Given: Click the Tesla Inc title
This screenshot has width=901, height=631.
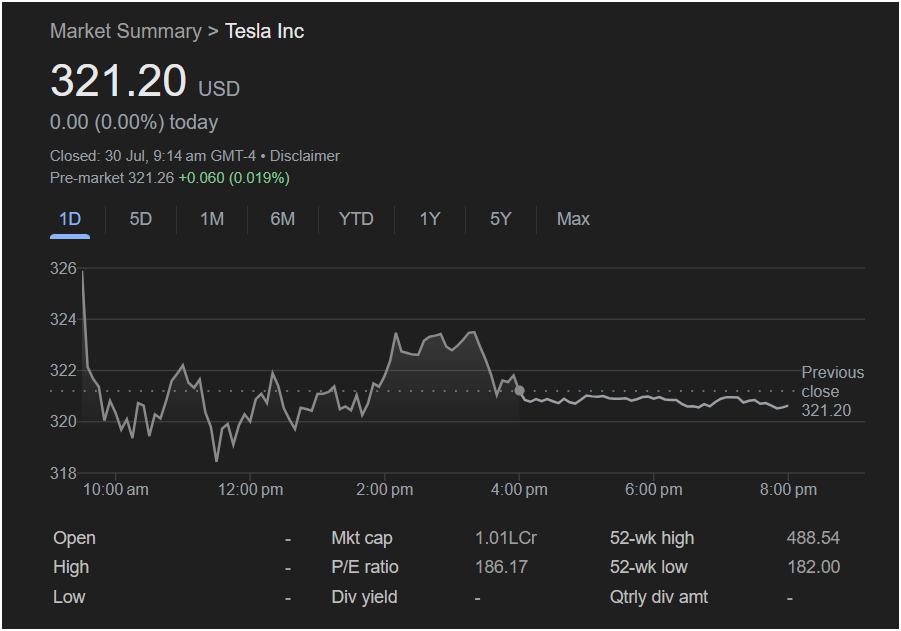Looking at the screenshot, I should (x=264, y=31).
